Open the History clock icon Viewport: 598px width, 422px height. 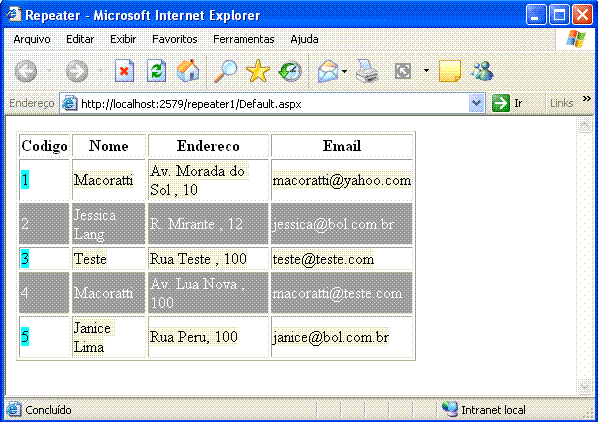click(x=290, y=71)
